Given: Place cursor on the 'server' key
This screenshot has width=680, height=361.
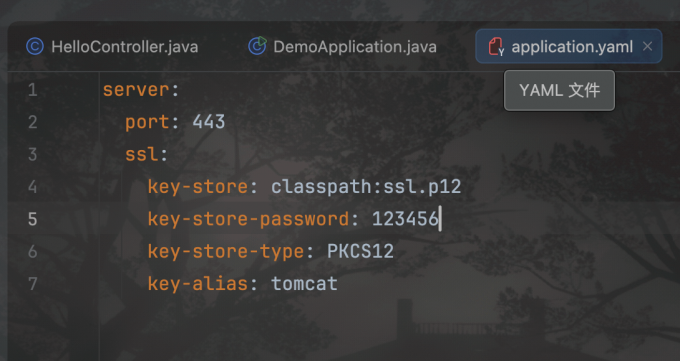Looking at the screenshot, I should pyautogui.click(x=136, y=90).
